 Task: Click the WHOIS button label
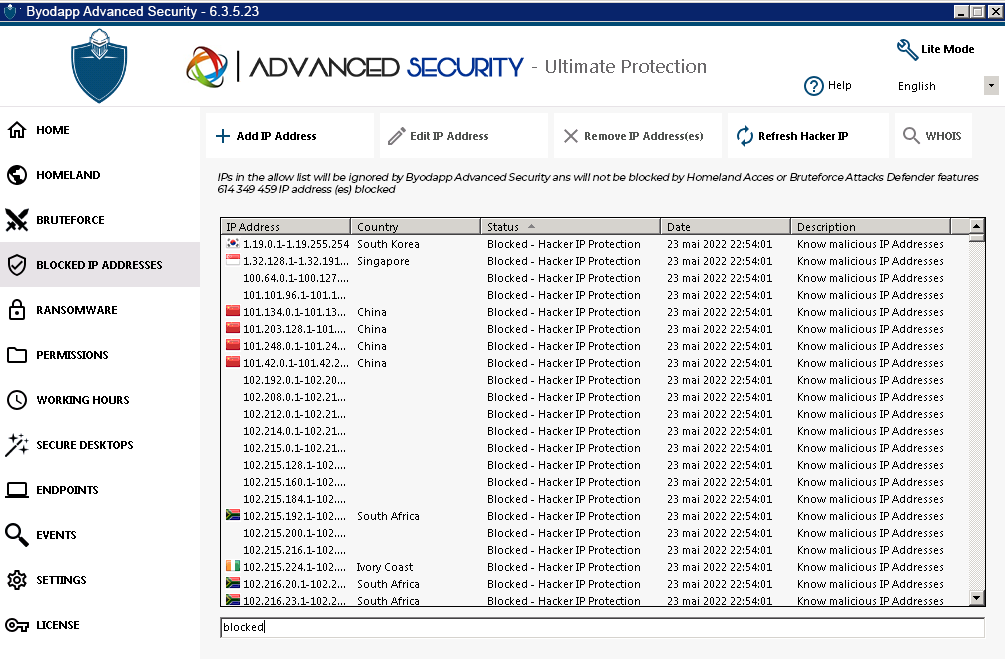943,136
